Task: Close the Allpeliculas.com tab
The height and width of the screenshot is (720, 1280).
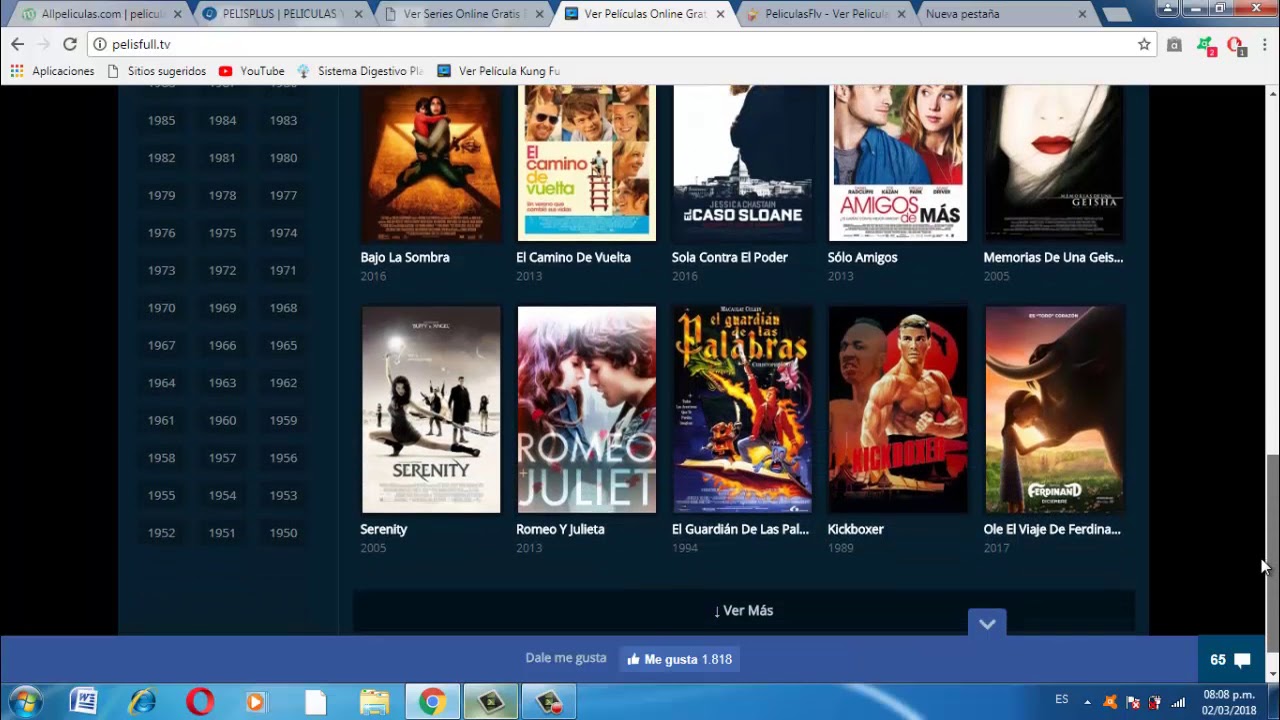Action: click(x=177, y=14)
